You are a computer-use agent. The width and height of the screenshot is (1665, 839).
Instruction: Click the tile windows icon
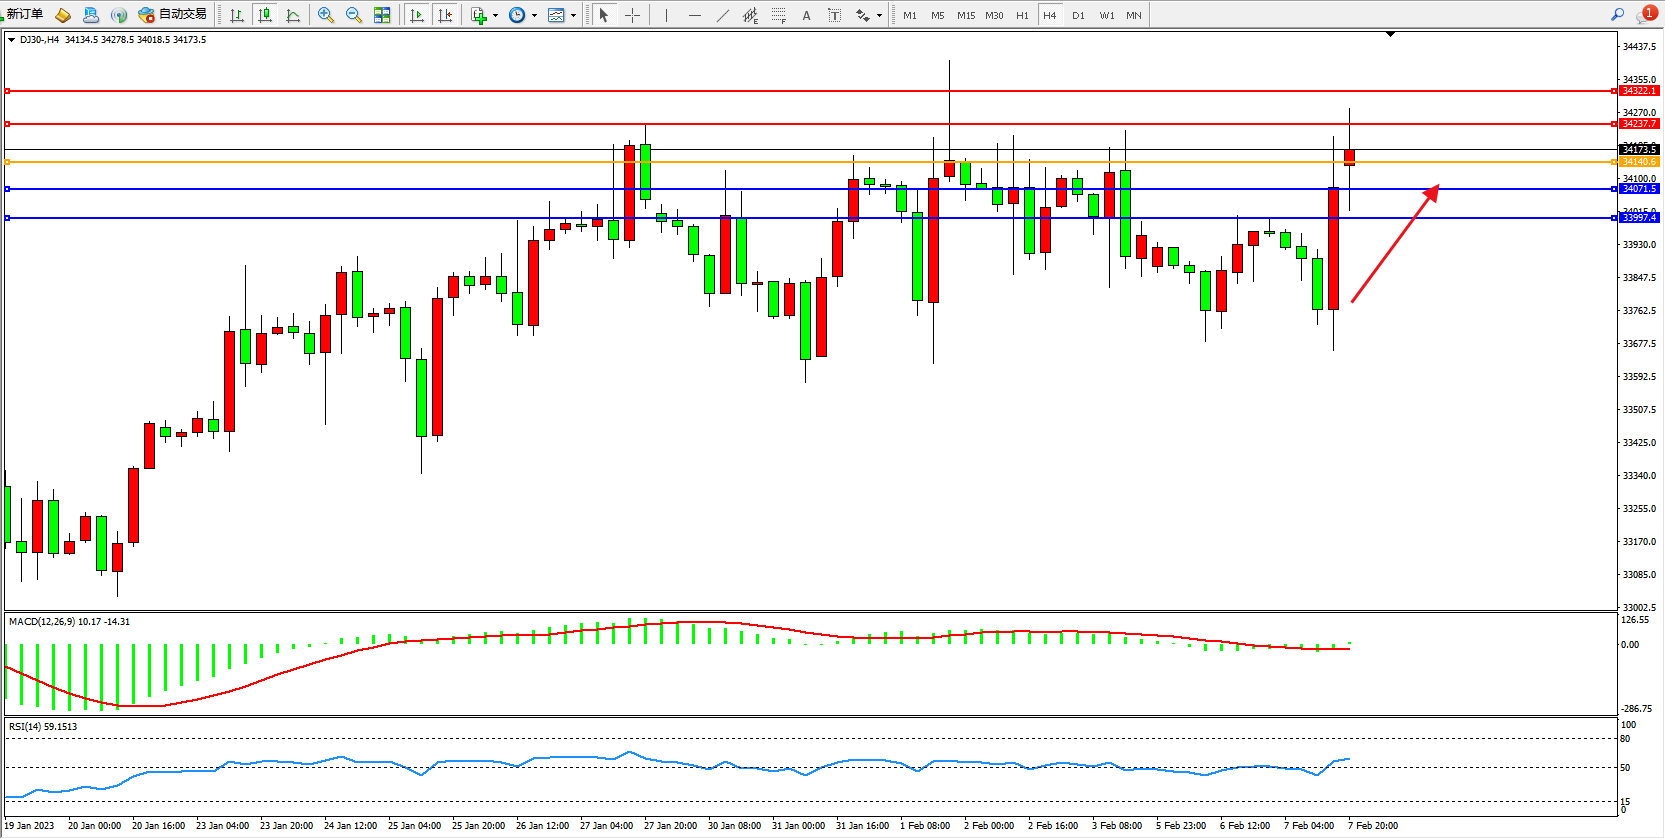coord(382,15)
